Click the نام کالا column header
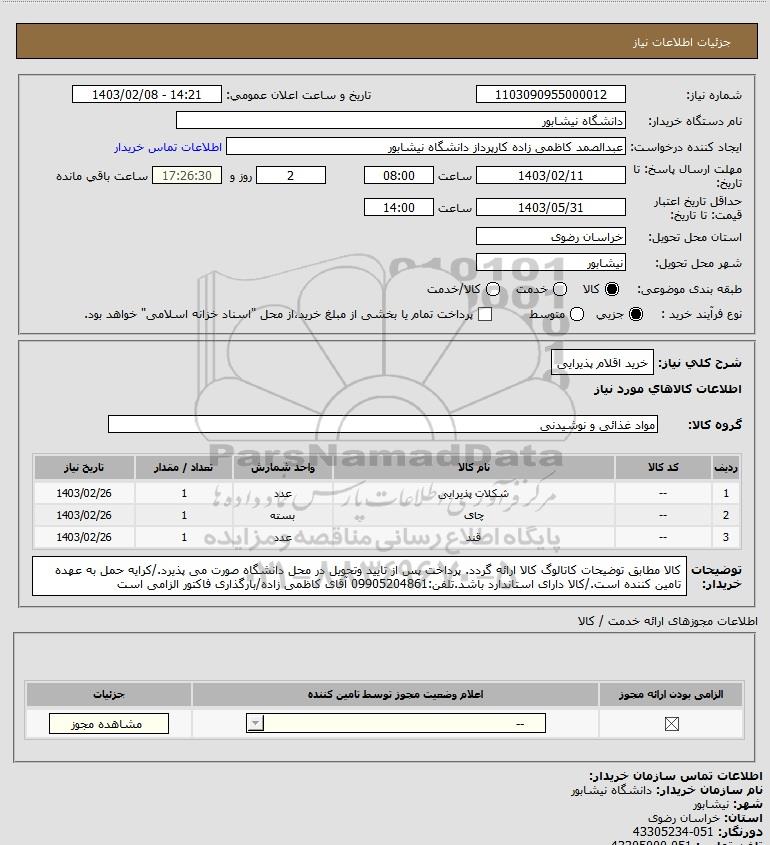The width and height of the screenshot is (770, 845). 474,467
